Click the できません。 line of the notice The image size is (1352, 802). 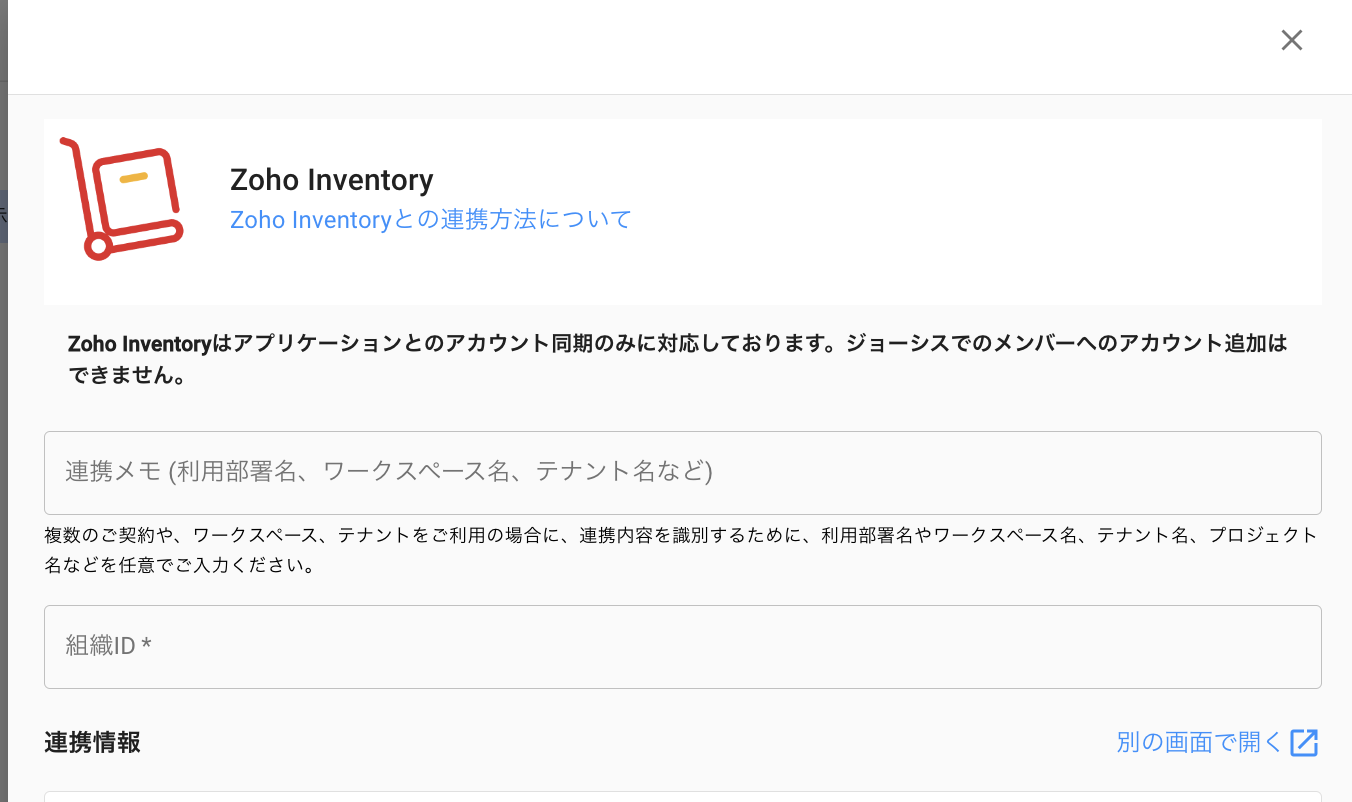click(126, 379)
